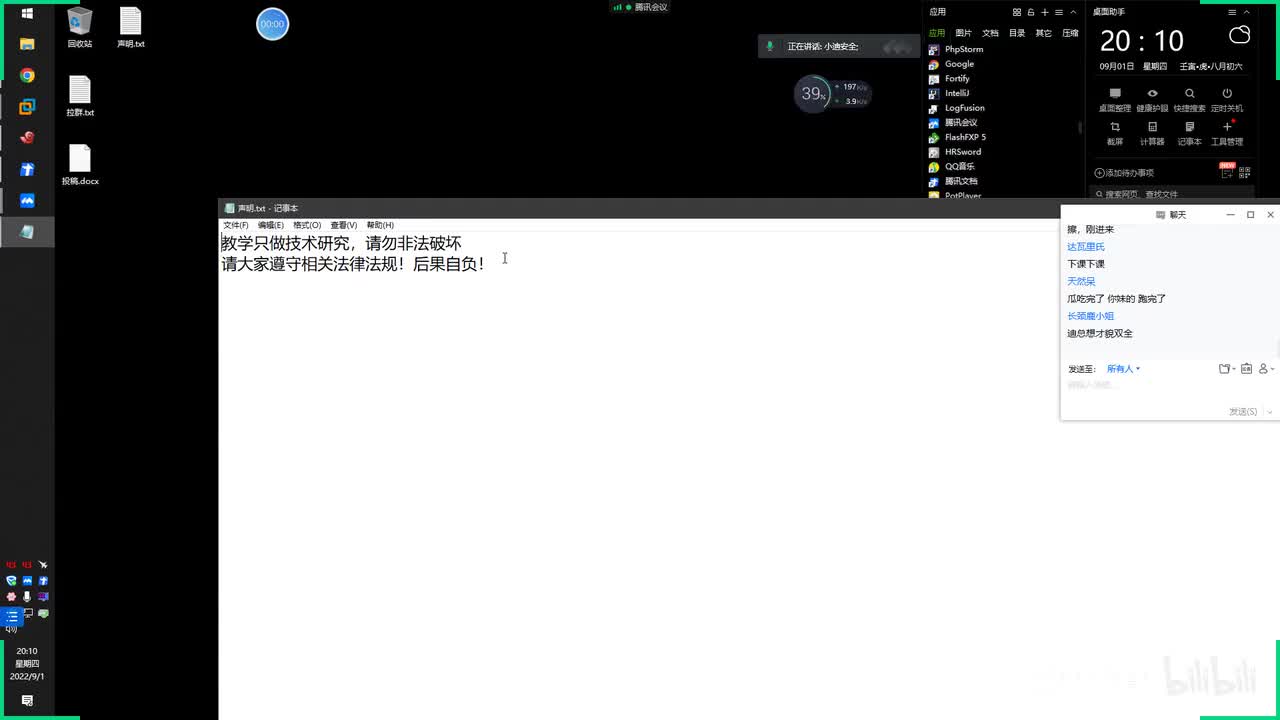1280x720 pixels.
Task: Launch PhpStorm from the app list
Action: click(956, 49)
